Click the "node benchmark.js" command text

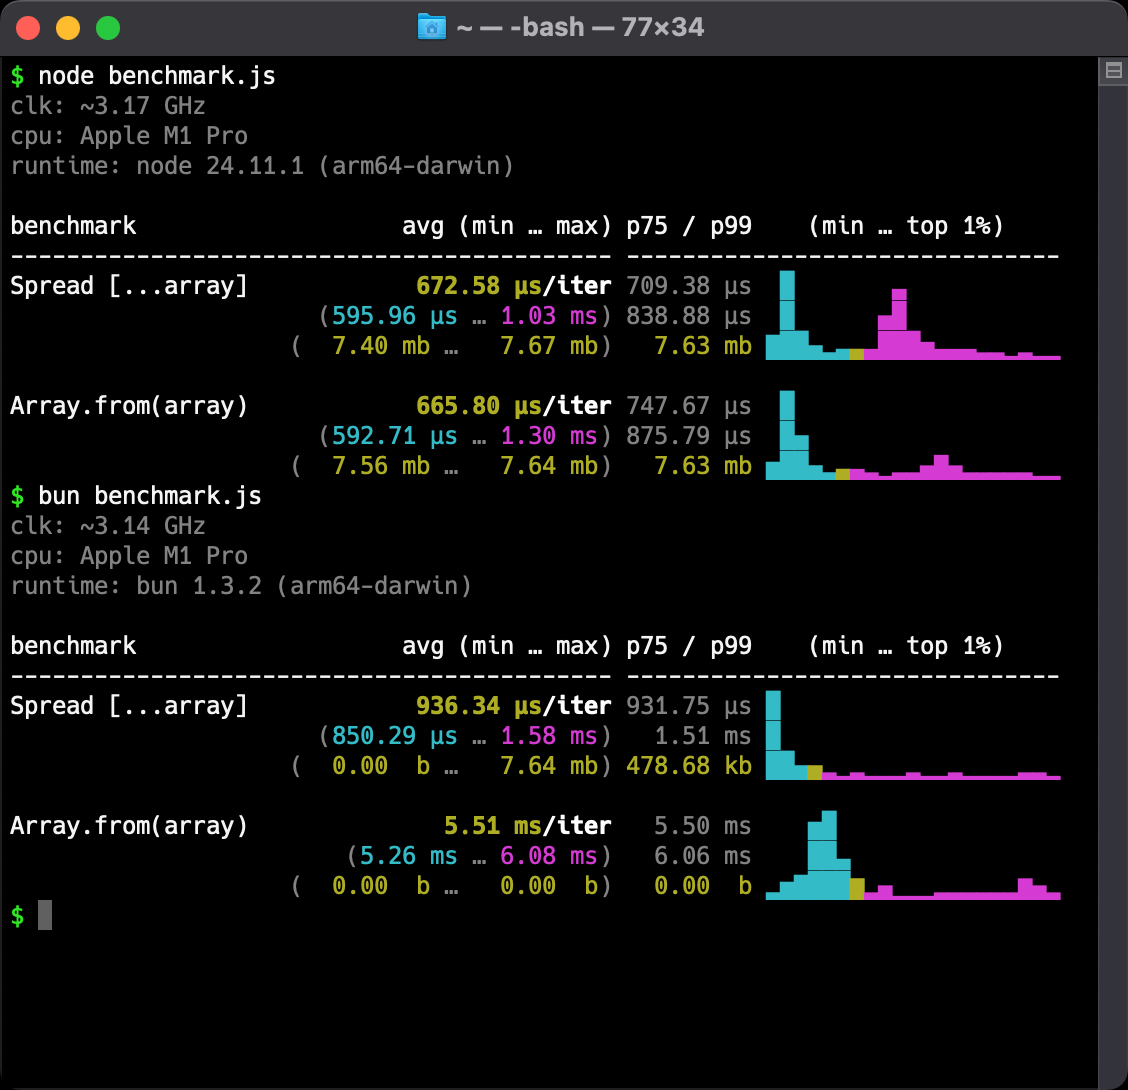pyautogui.click(x=156, y=76)
